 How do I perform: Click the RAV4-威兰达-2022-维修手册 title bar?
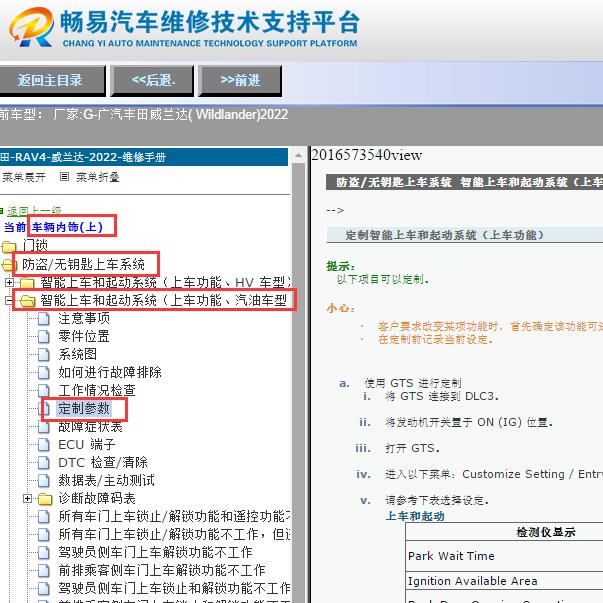point(144,157)
